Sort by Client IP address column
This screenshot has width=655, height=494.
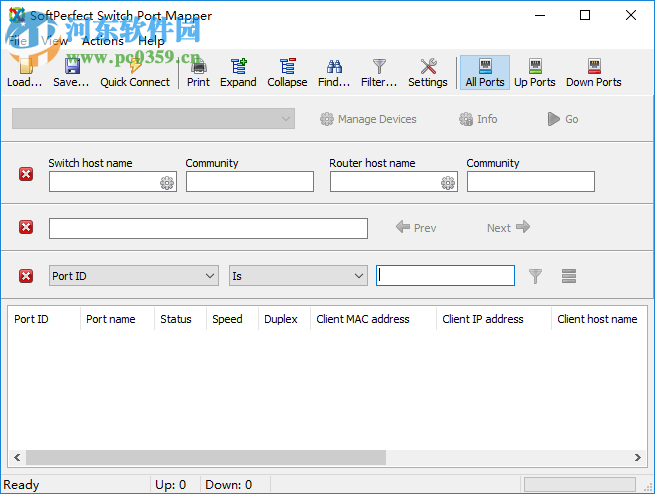494,319
